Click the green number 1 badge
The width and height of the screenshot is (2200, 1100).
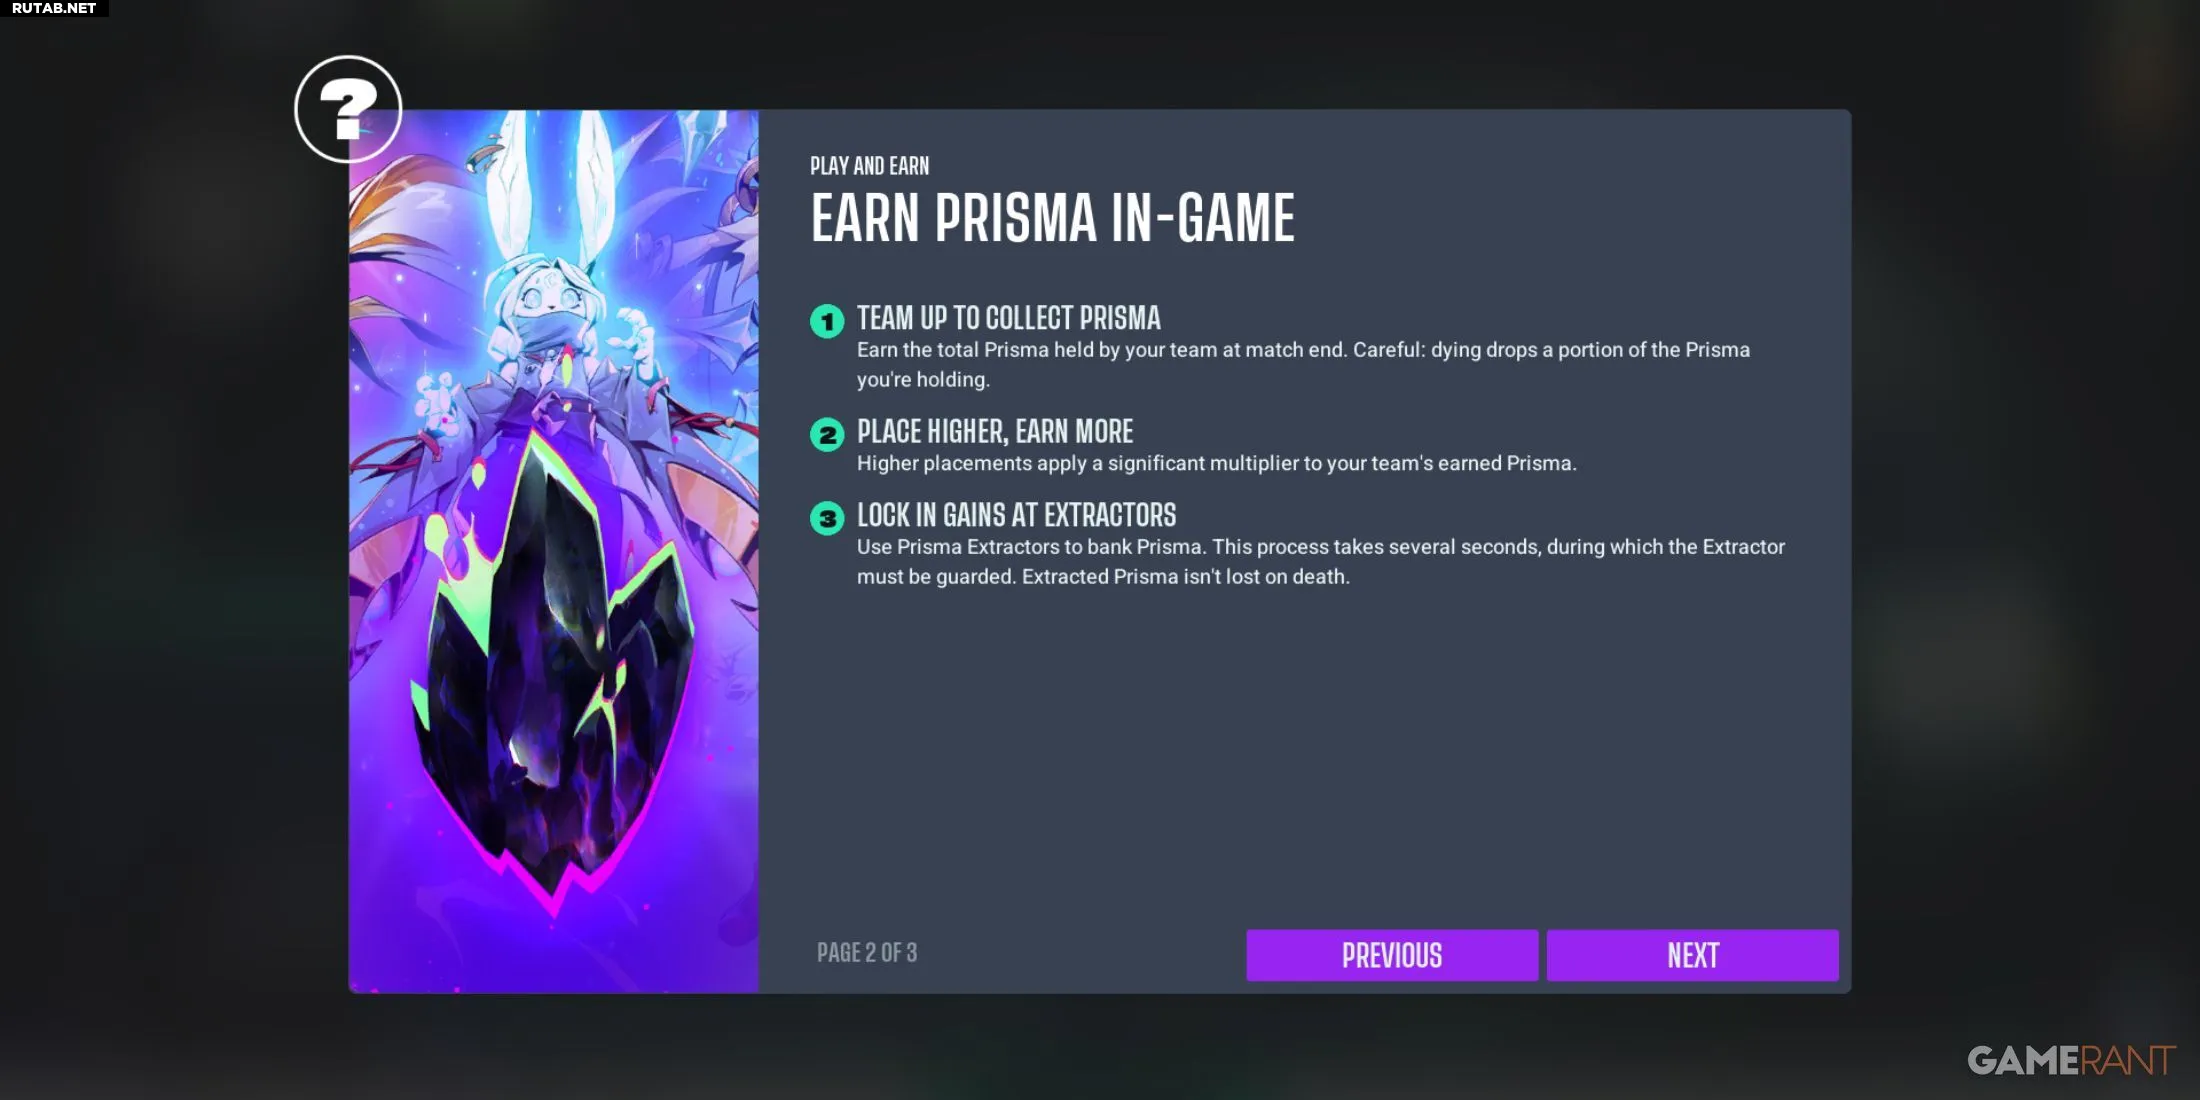point(827,321)
